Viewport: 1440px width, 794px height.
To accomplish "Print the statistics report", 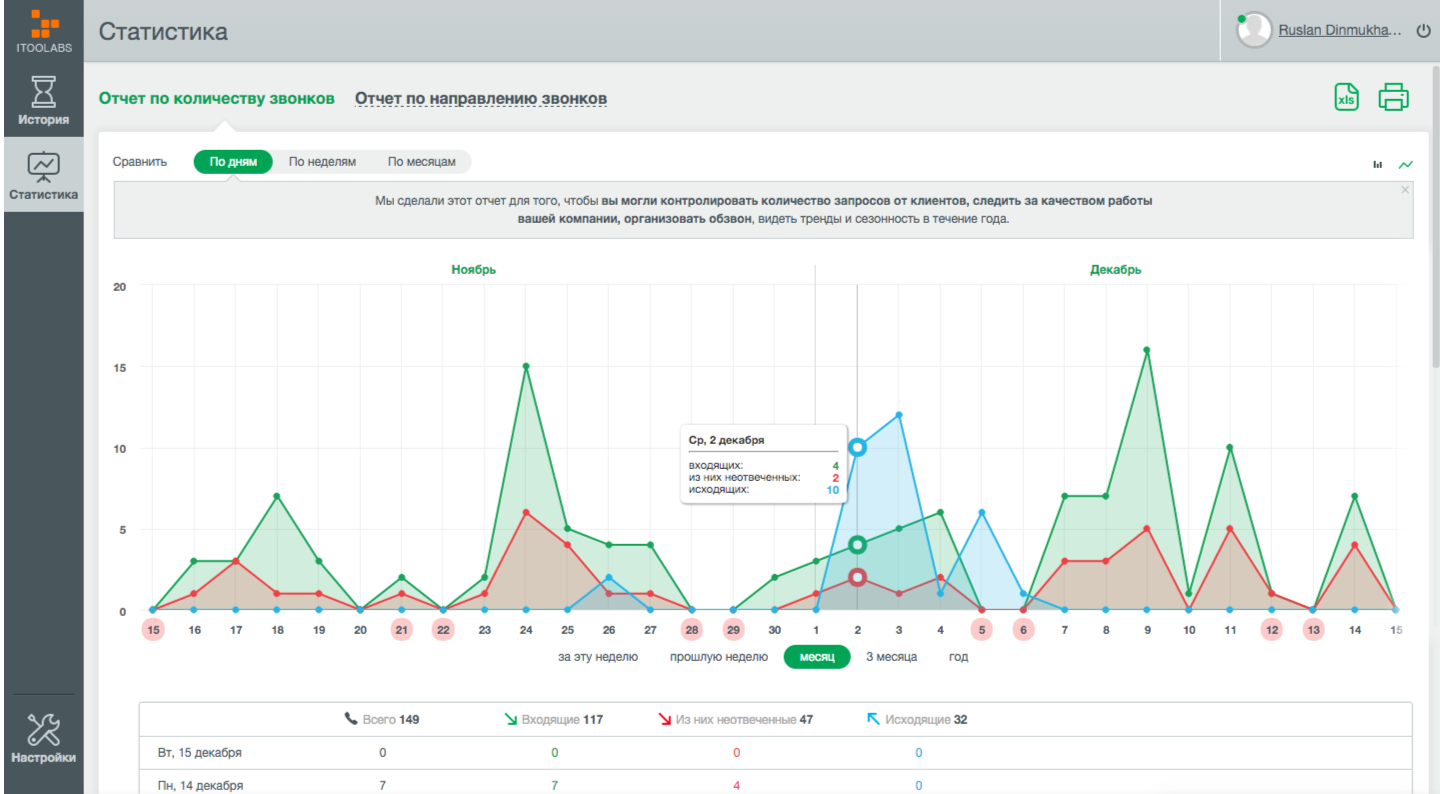I will point(1393,97).
